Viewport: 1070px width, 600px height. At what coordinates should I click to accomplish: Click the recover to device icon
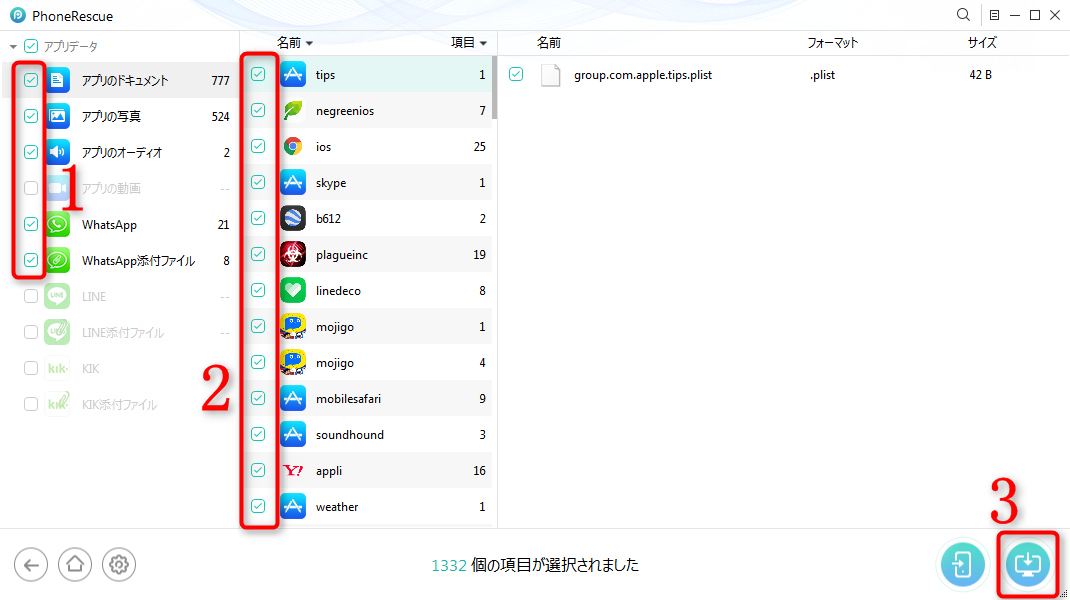(962, 565)
